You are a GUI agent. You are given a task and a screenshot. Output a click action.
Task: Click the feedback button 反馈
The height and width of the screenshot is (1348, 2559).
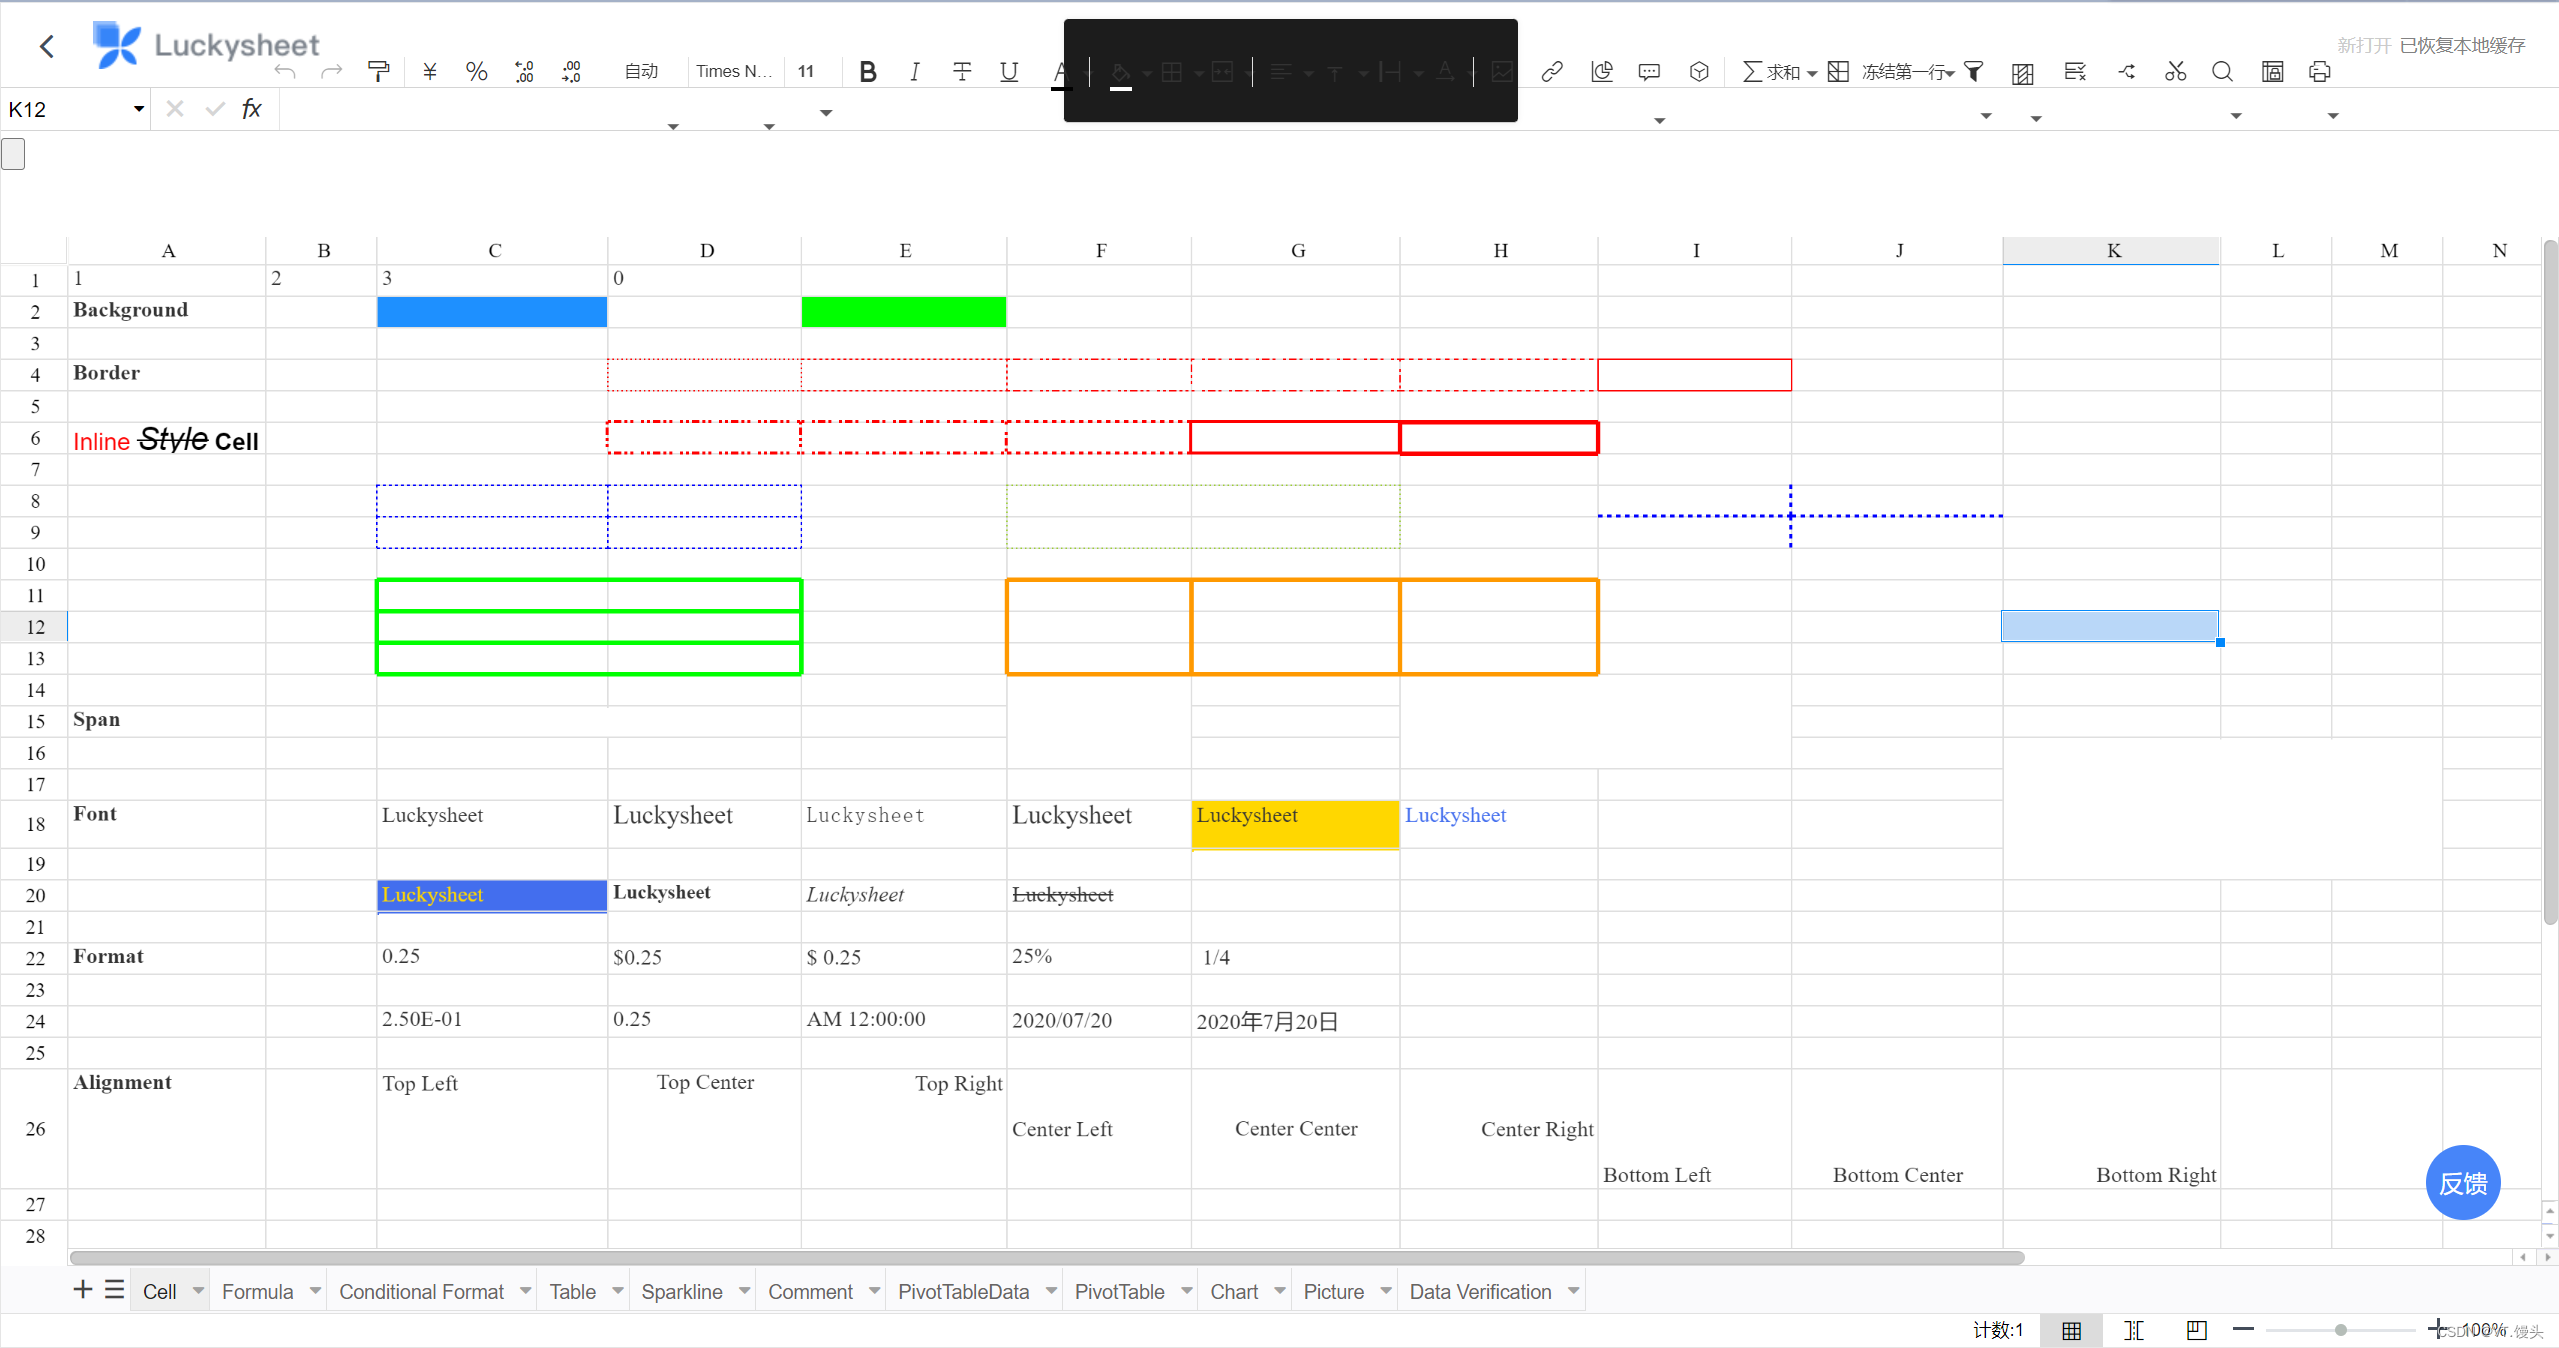[2466, 1184]
